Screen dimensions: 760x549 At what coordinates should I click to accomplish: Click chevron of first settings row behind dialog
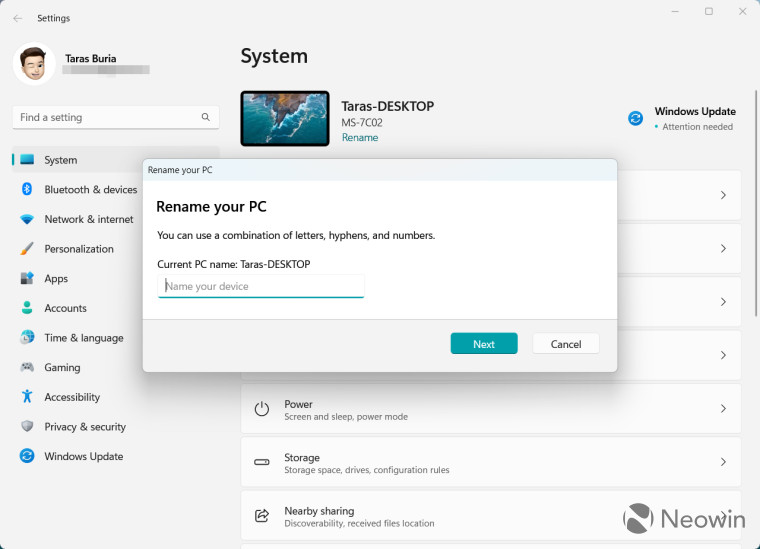coord(723,195)
